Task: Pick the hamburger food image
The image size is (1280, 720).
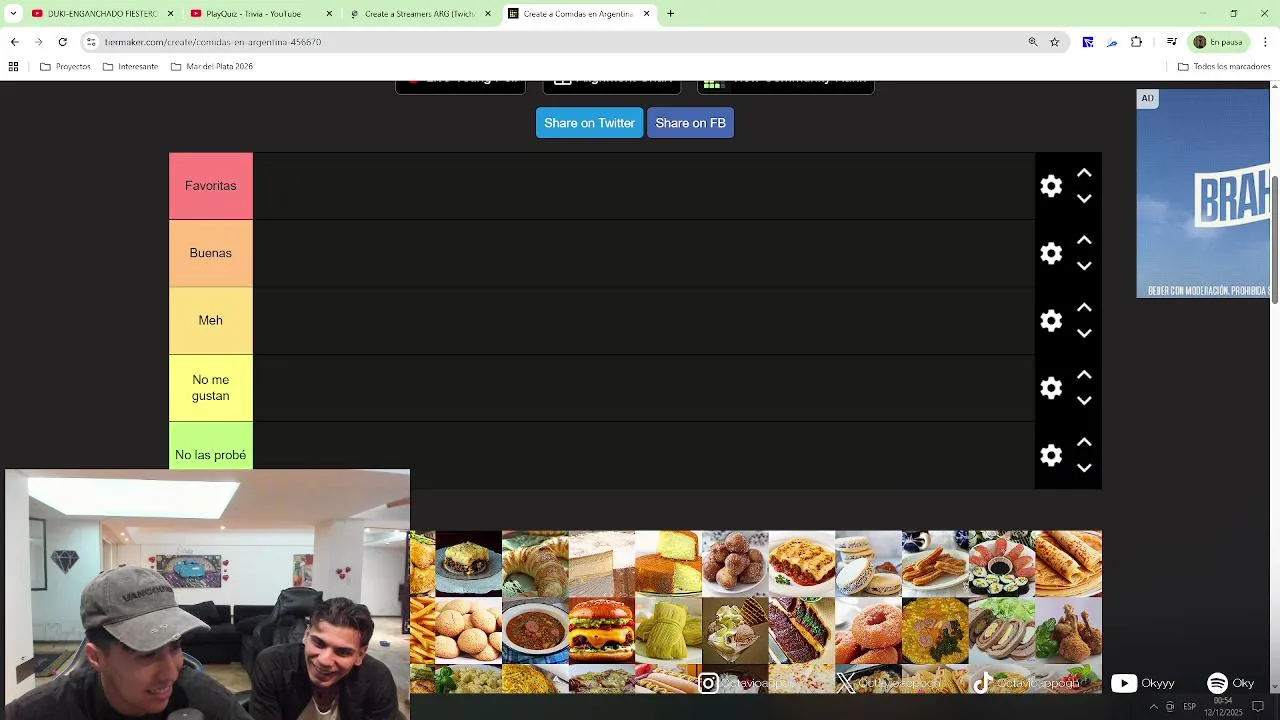Action: tap(601, 631)
